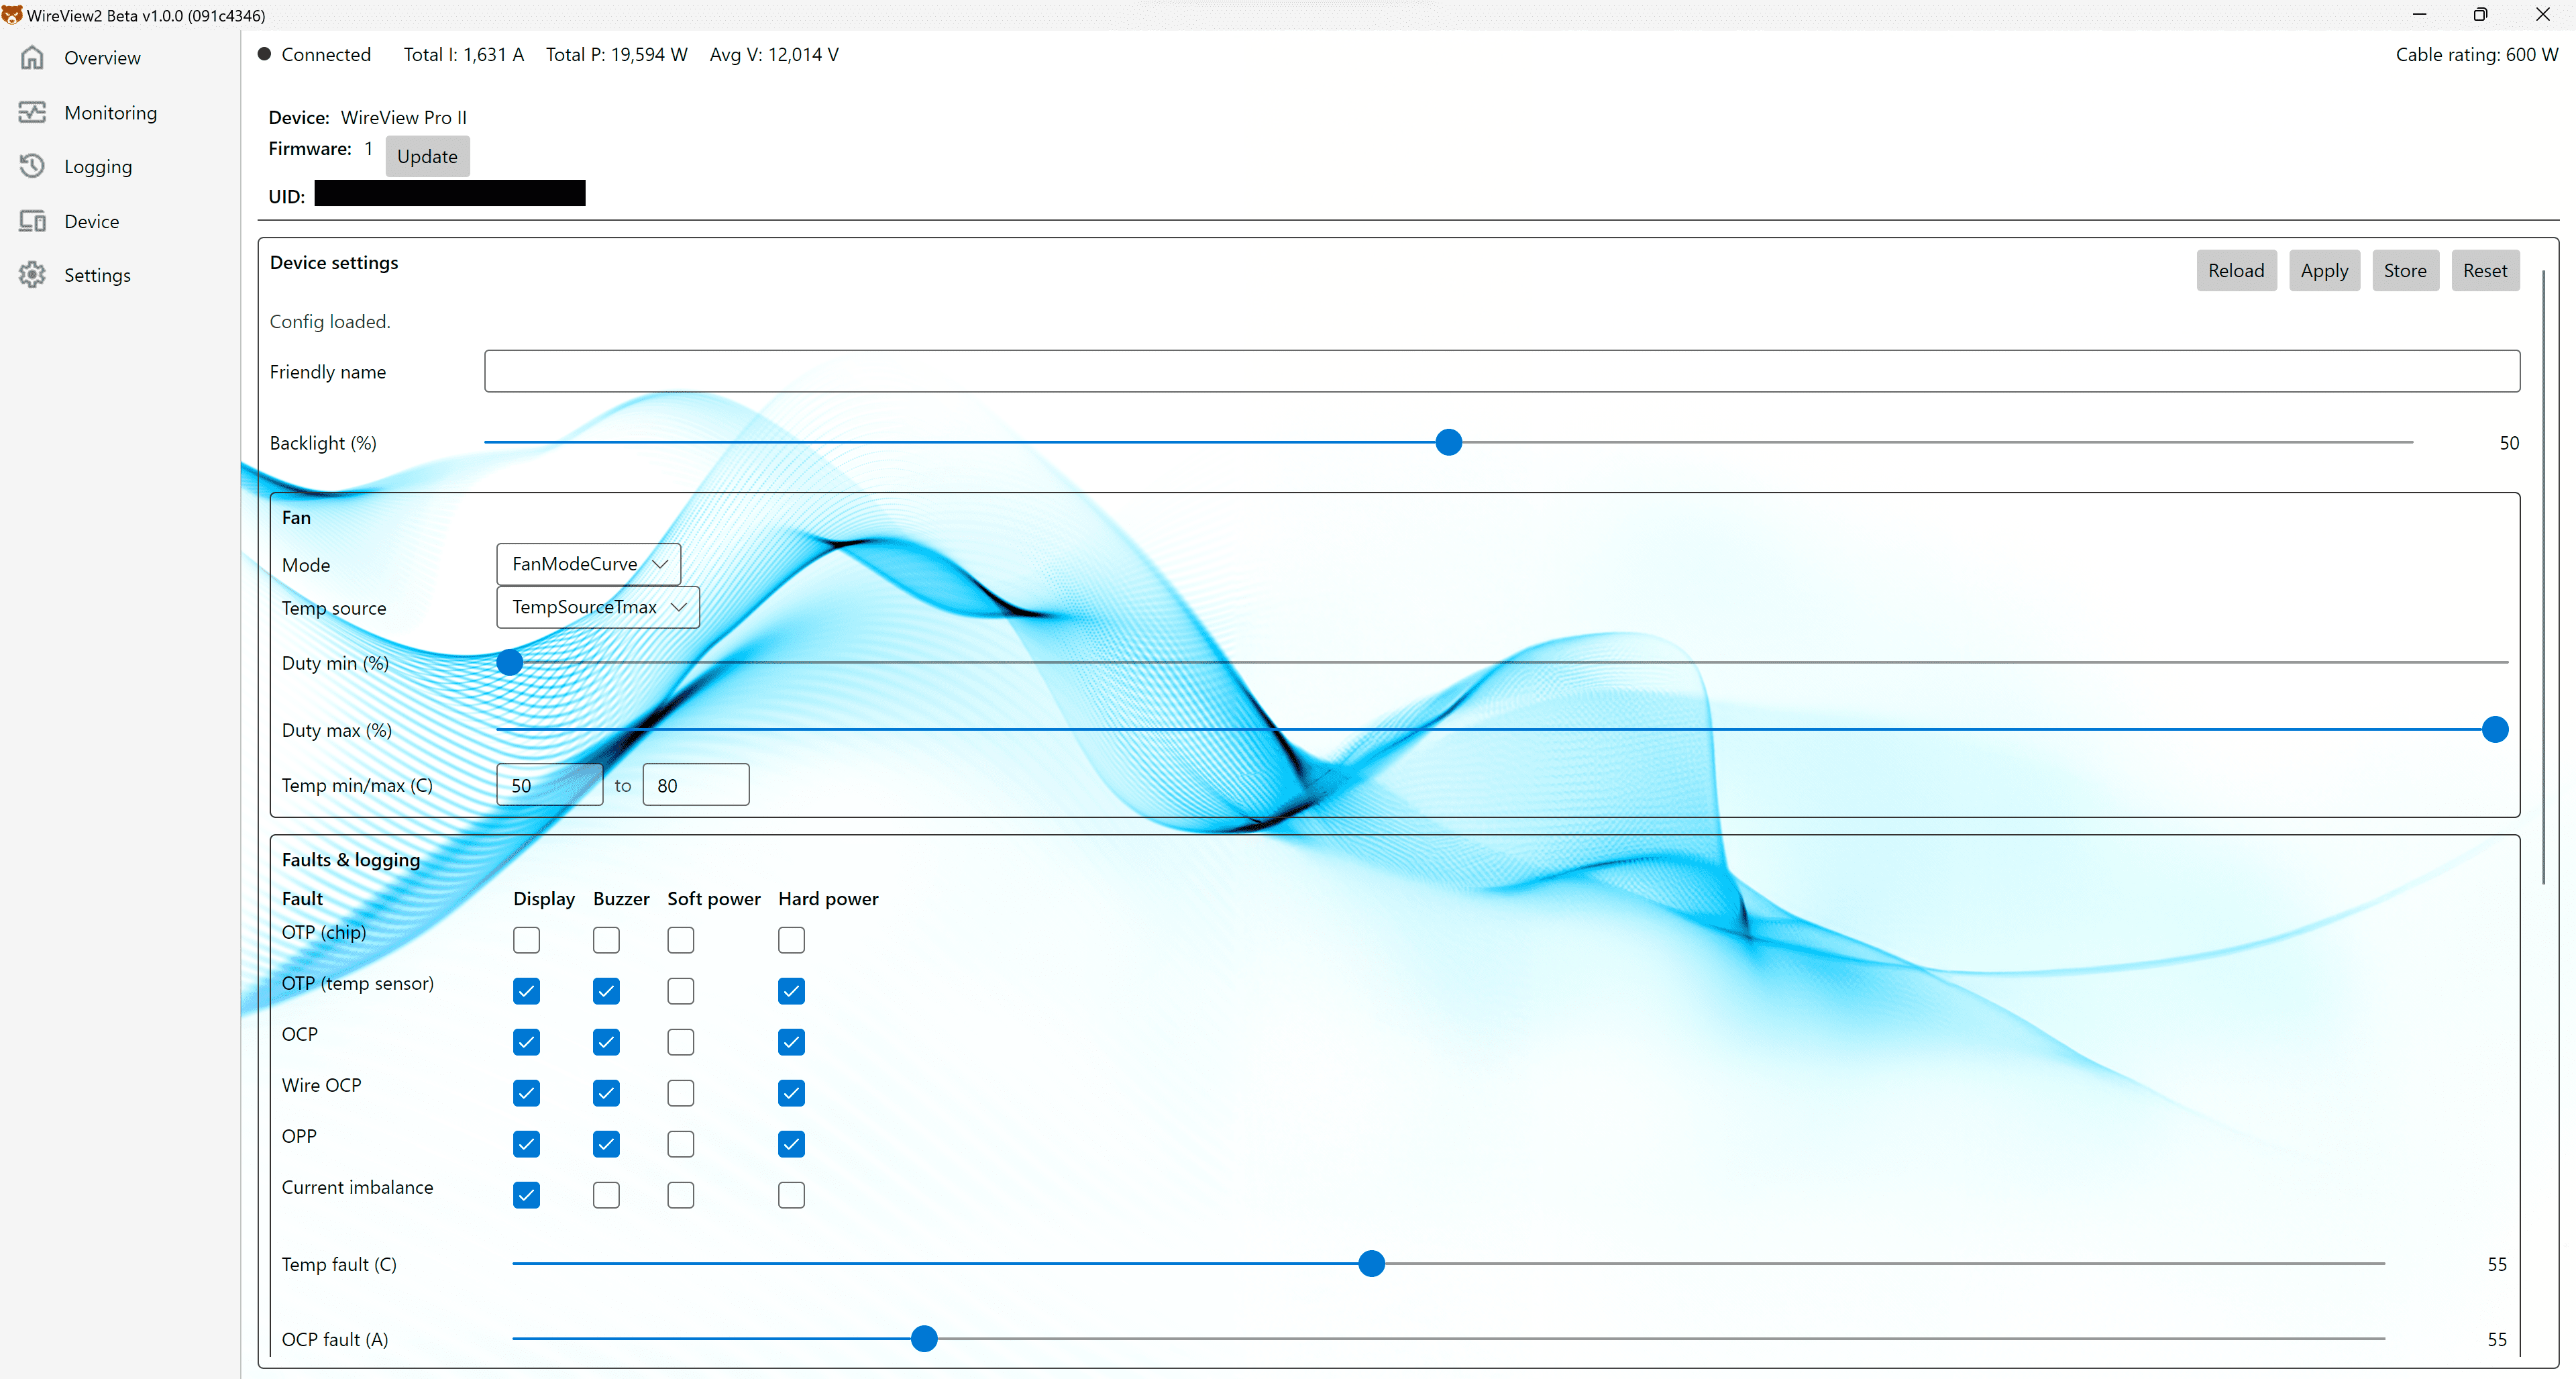
Task: Click the Friendly name text field
Action: (1501, 371)
